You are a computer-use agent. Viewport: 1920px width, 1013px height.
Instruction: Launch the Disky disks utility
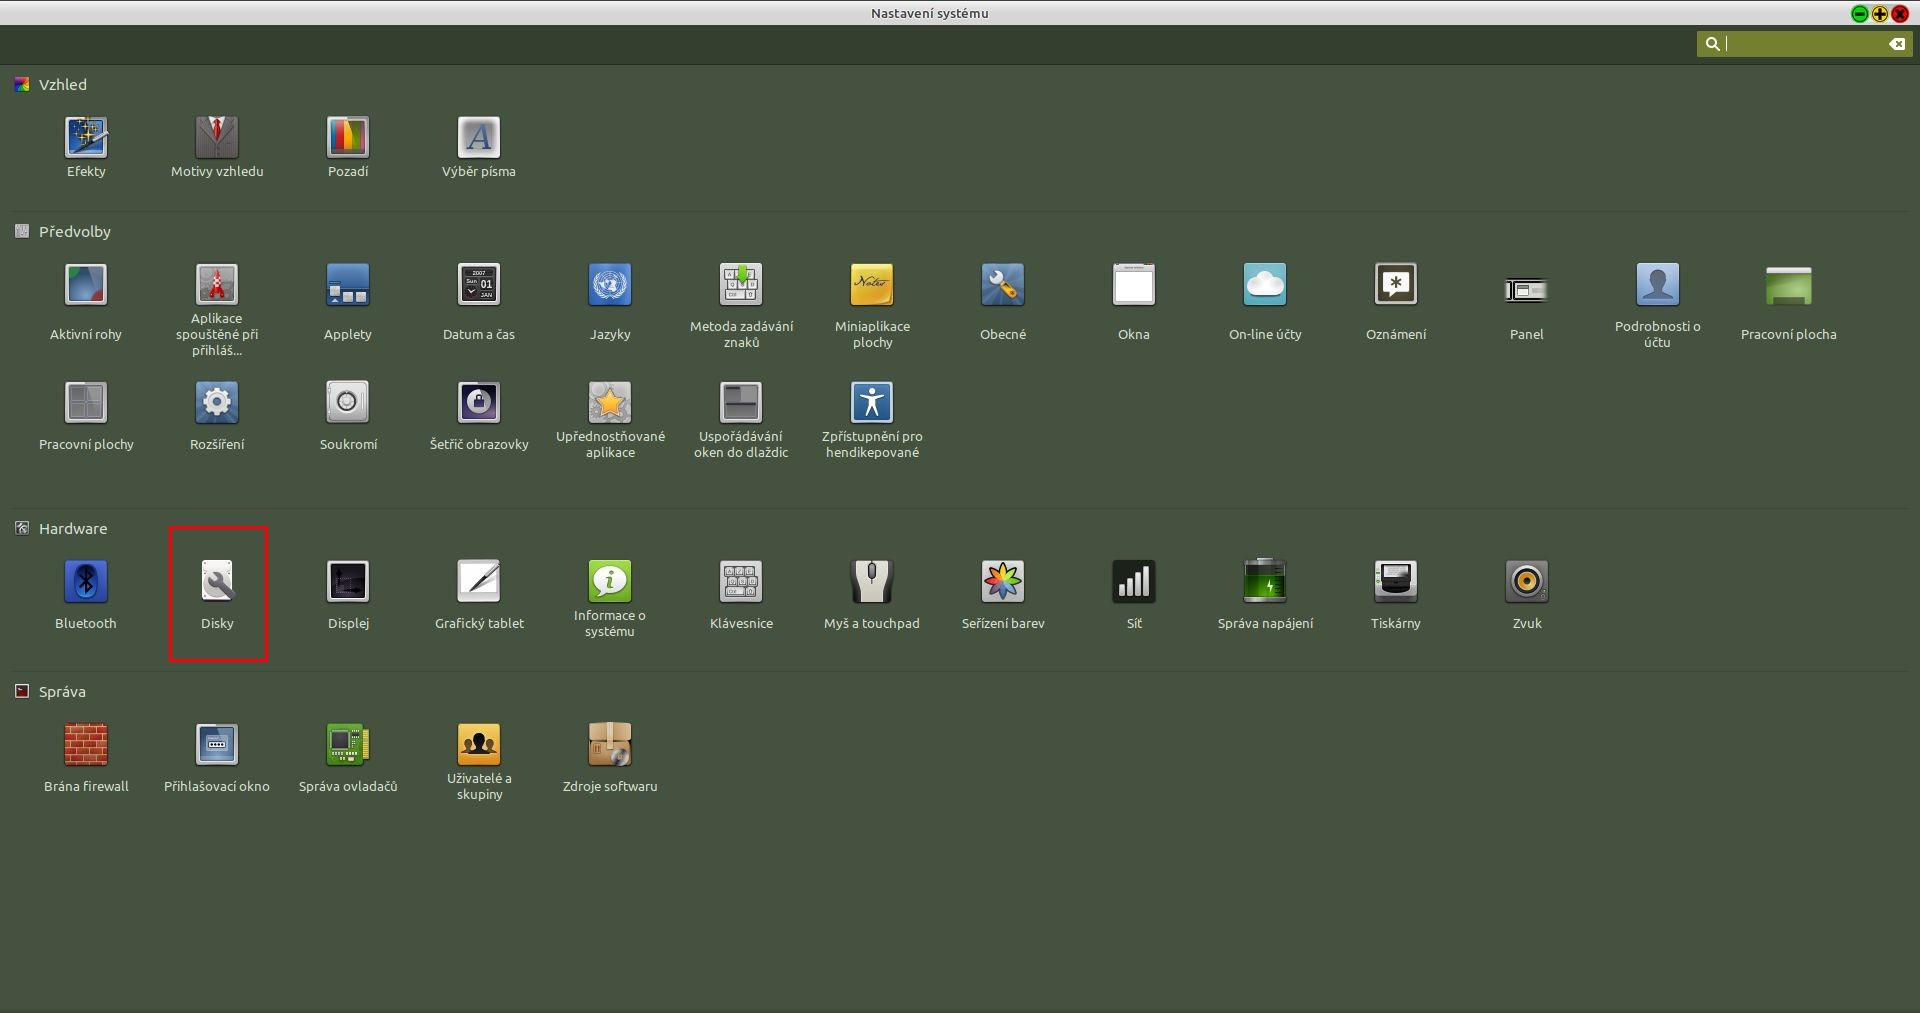217,582
